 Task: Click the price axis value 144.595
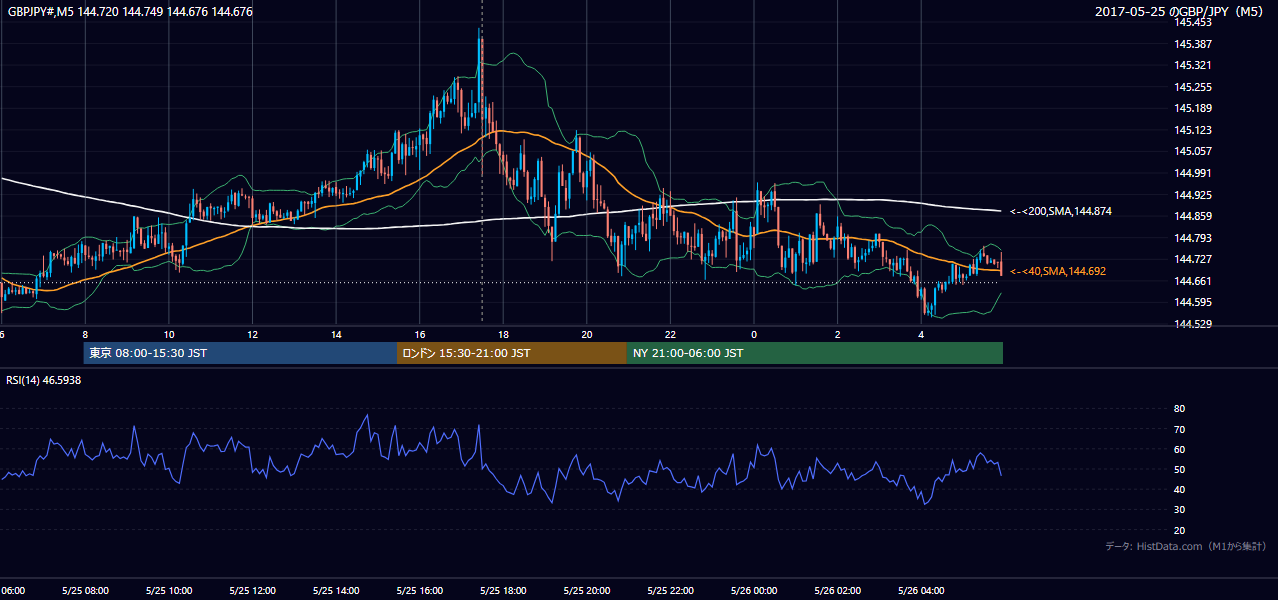coord(1193,302)
